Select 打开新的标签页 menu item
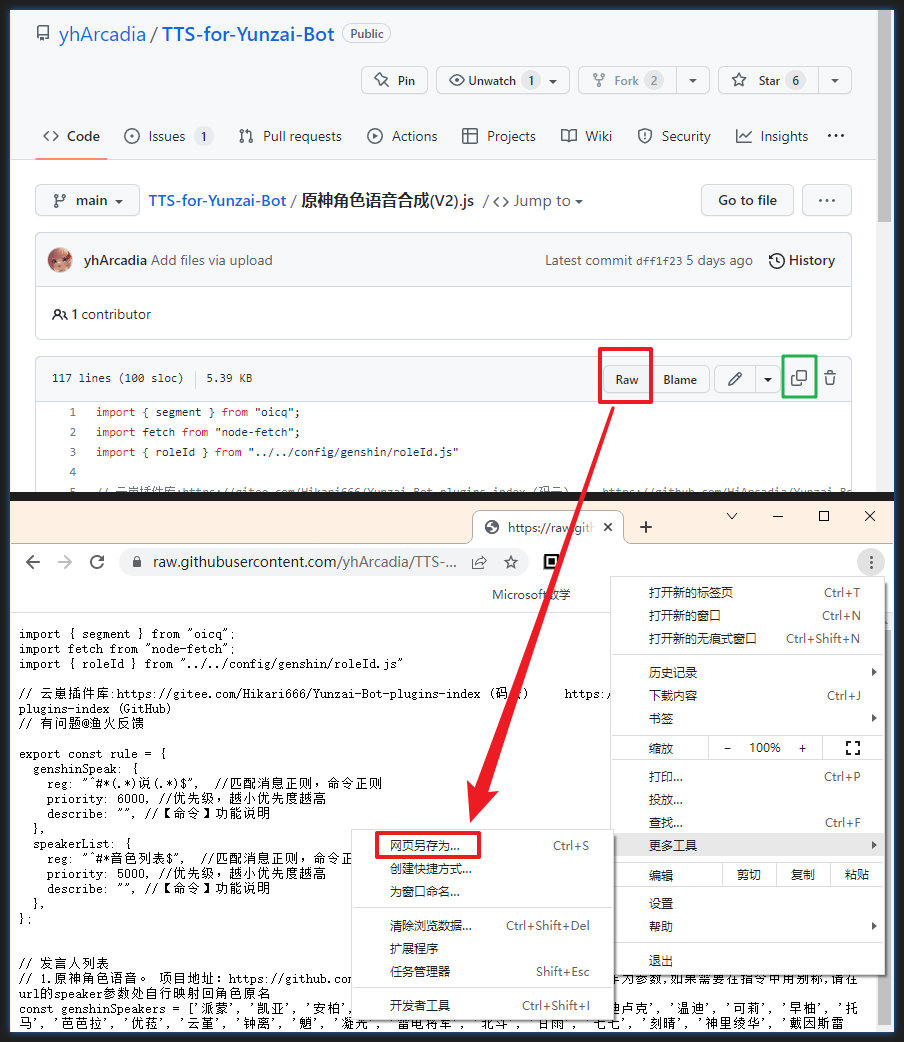This screenshot has width=904, height=1042. (748, 593)
